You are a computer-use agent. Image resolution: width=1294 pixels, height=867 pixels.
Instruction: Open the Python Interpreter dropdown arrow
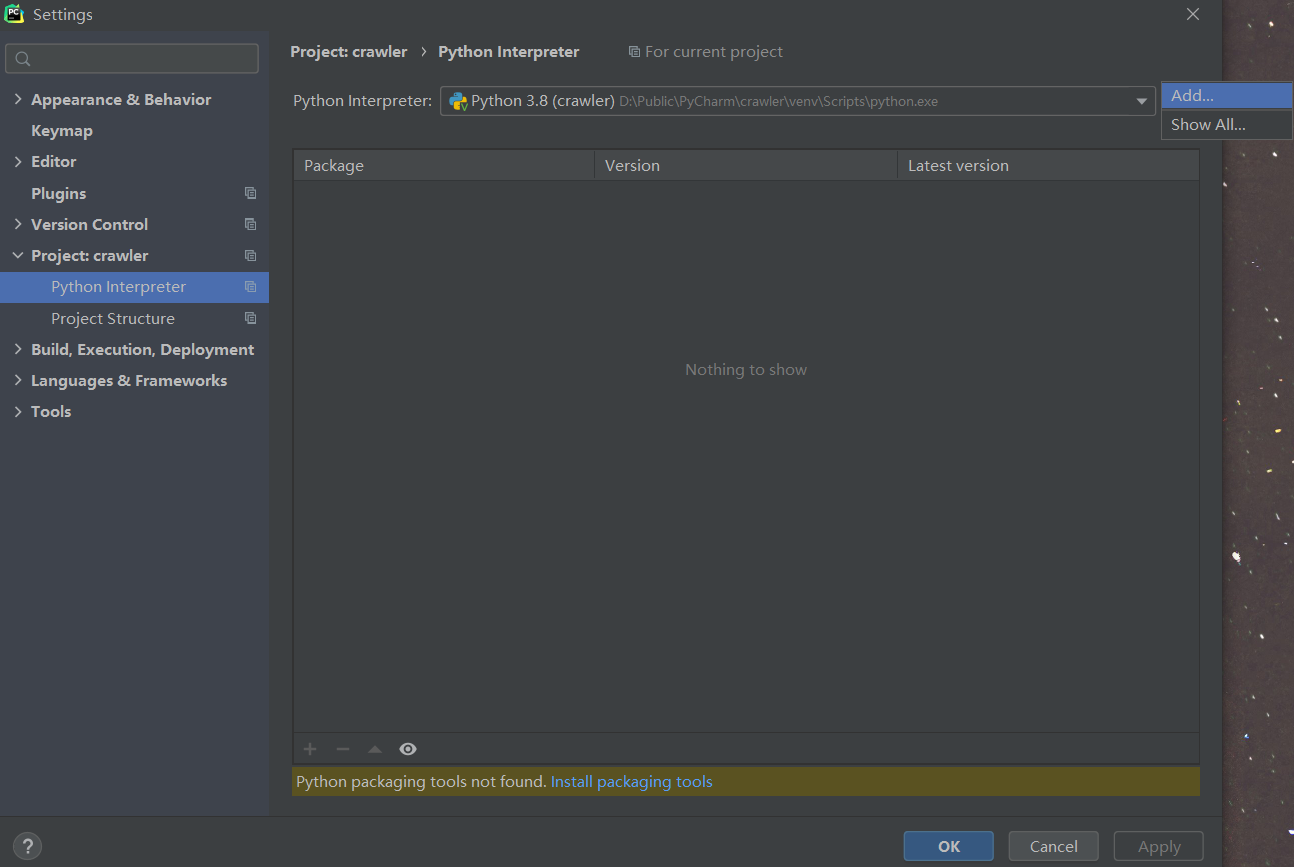pyautogui.click(x=1141, y=101)
